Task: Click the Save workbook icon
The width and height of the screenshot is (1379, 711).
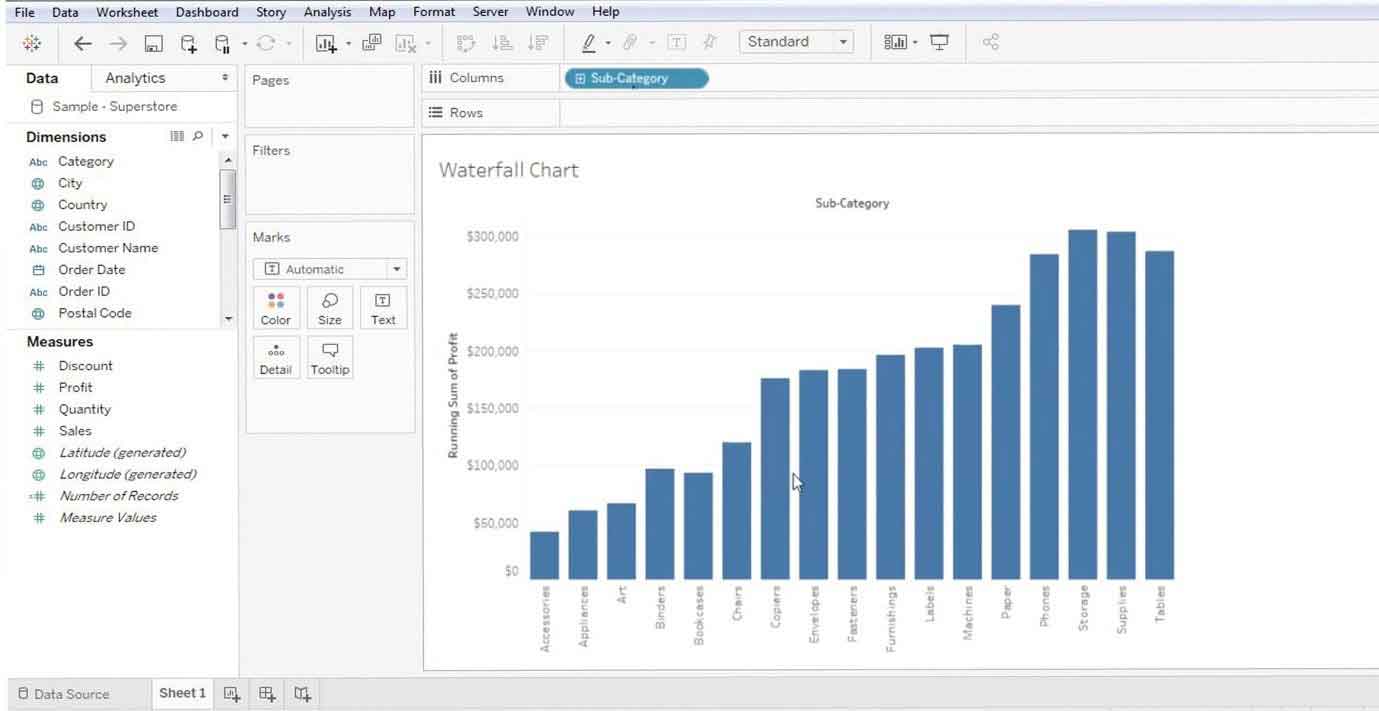Action: [152, 42]
